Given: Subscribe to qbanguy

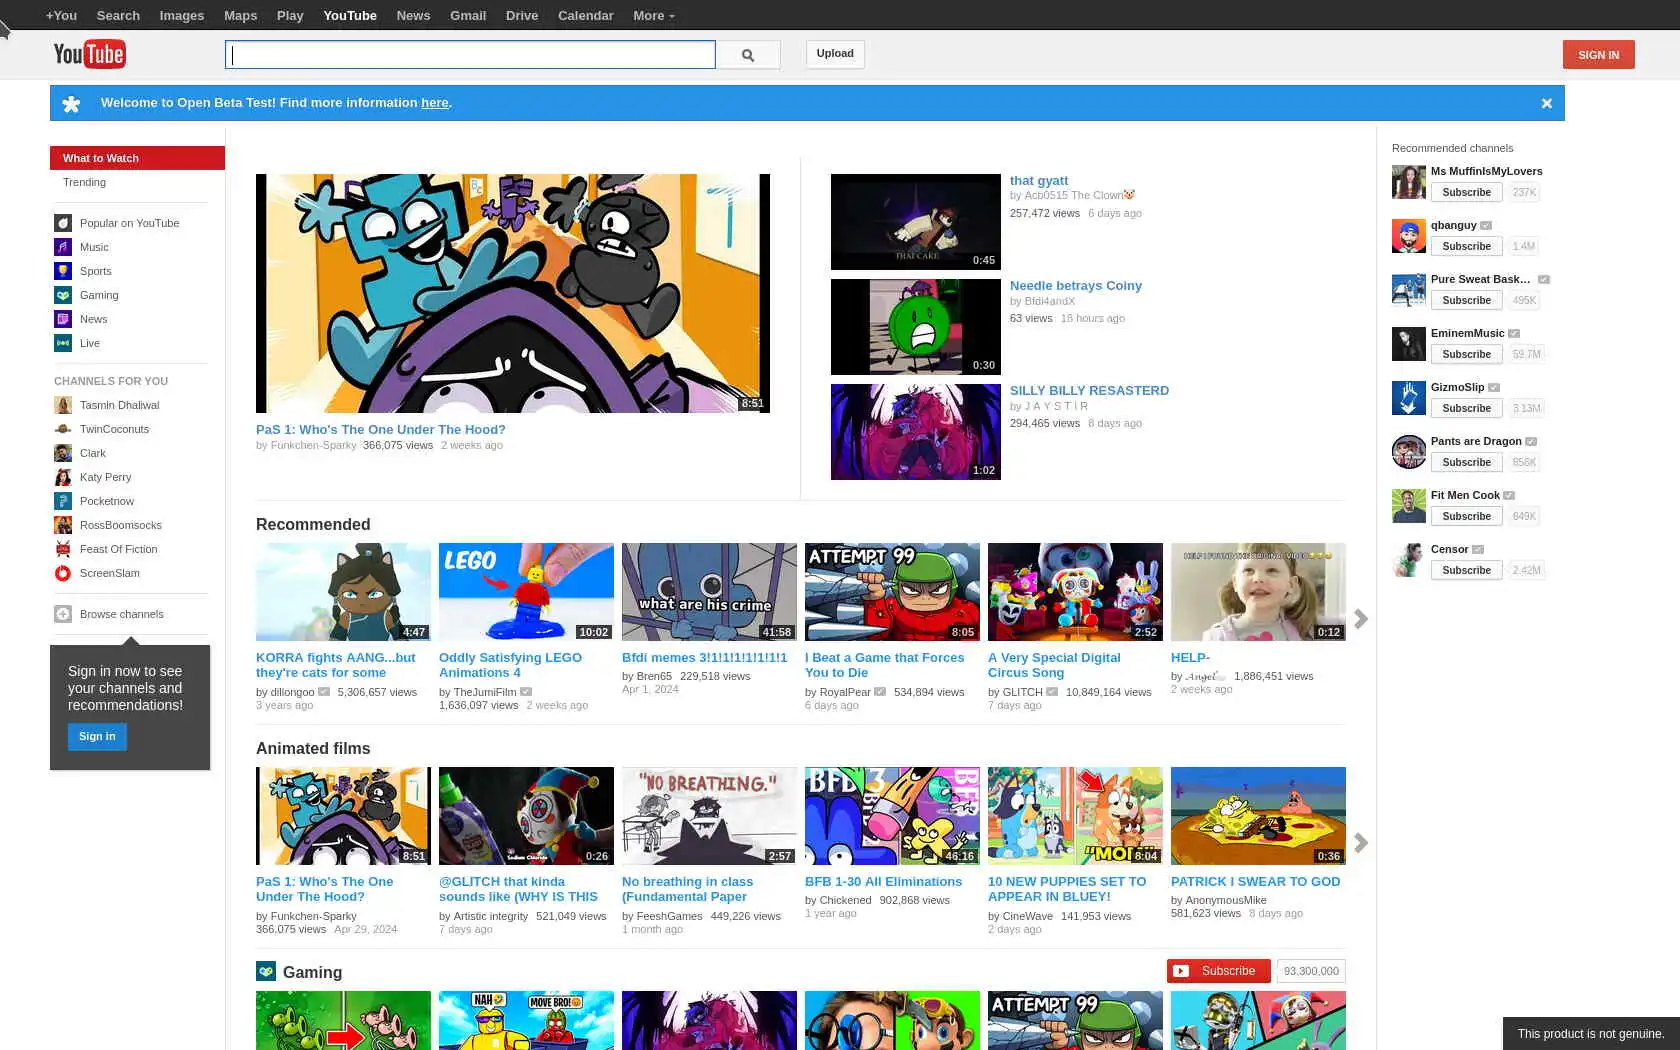Looking at the screenshot, I should 1466,246.
